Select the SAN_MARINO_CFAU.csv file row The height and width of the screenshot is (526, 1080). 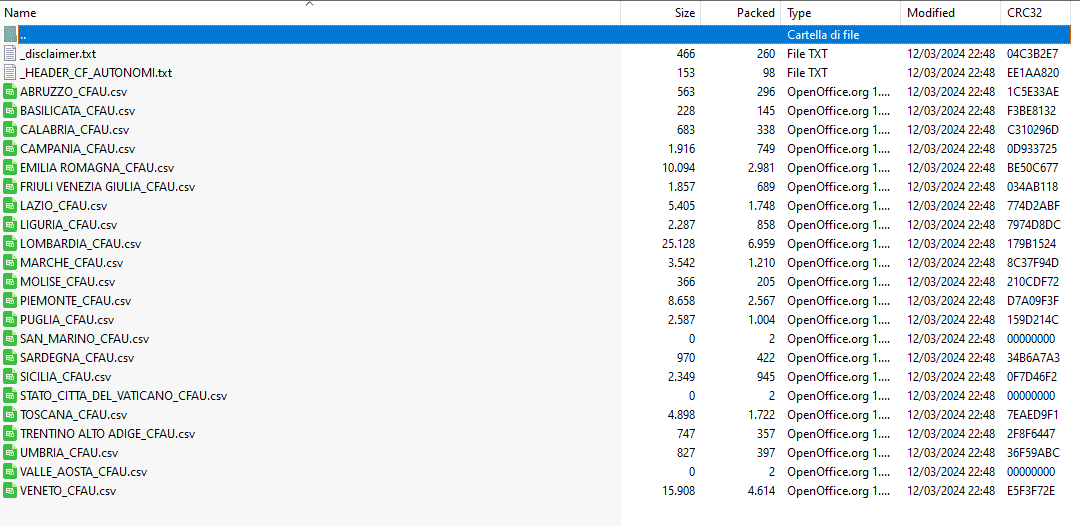pyautogui.click(x=84, y=339)
